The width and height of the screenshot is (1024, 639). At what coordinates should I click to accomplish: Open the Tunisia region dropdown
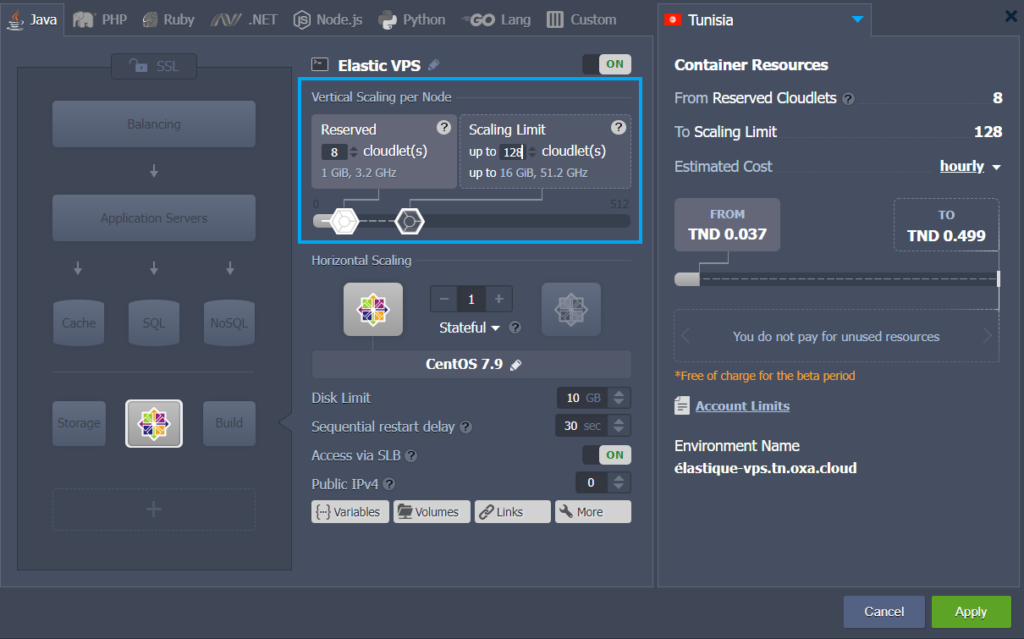pyautogui.click(x=856, y=20)
